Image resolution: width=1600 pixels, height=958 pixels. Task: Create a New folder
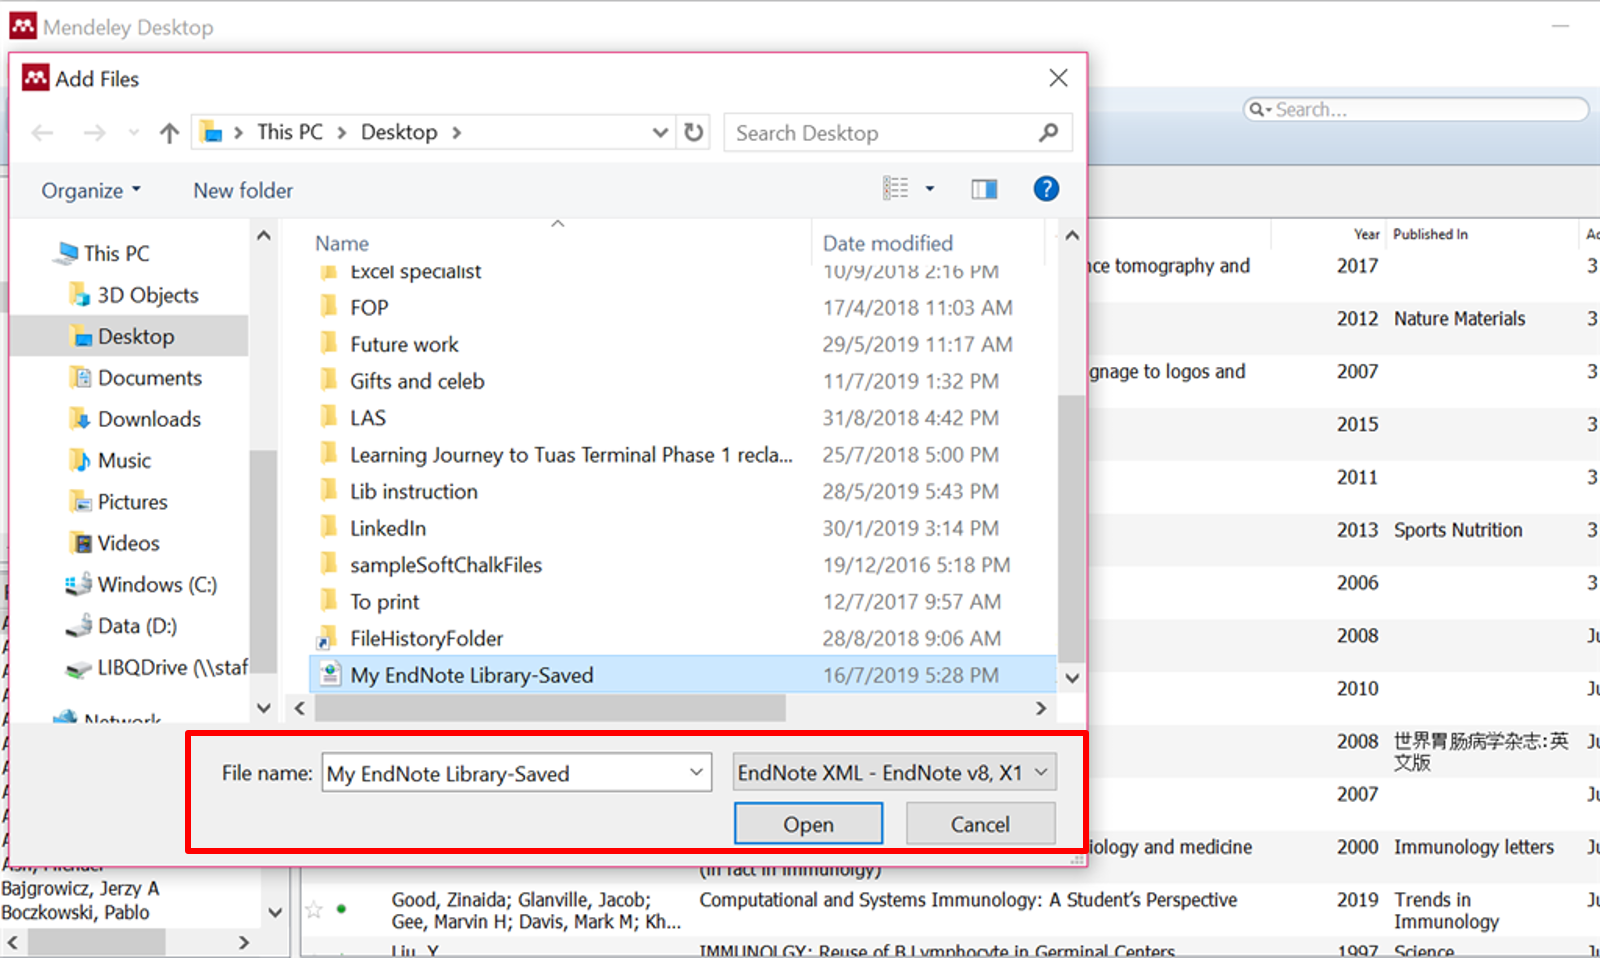pos(243,190)
